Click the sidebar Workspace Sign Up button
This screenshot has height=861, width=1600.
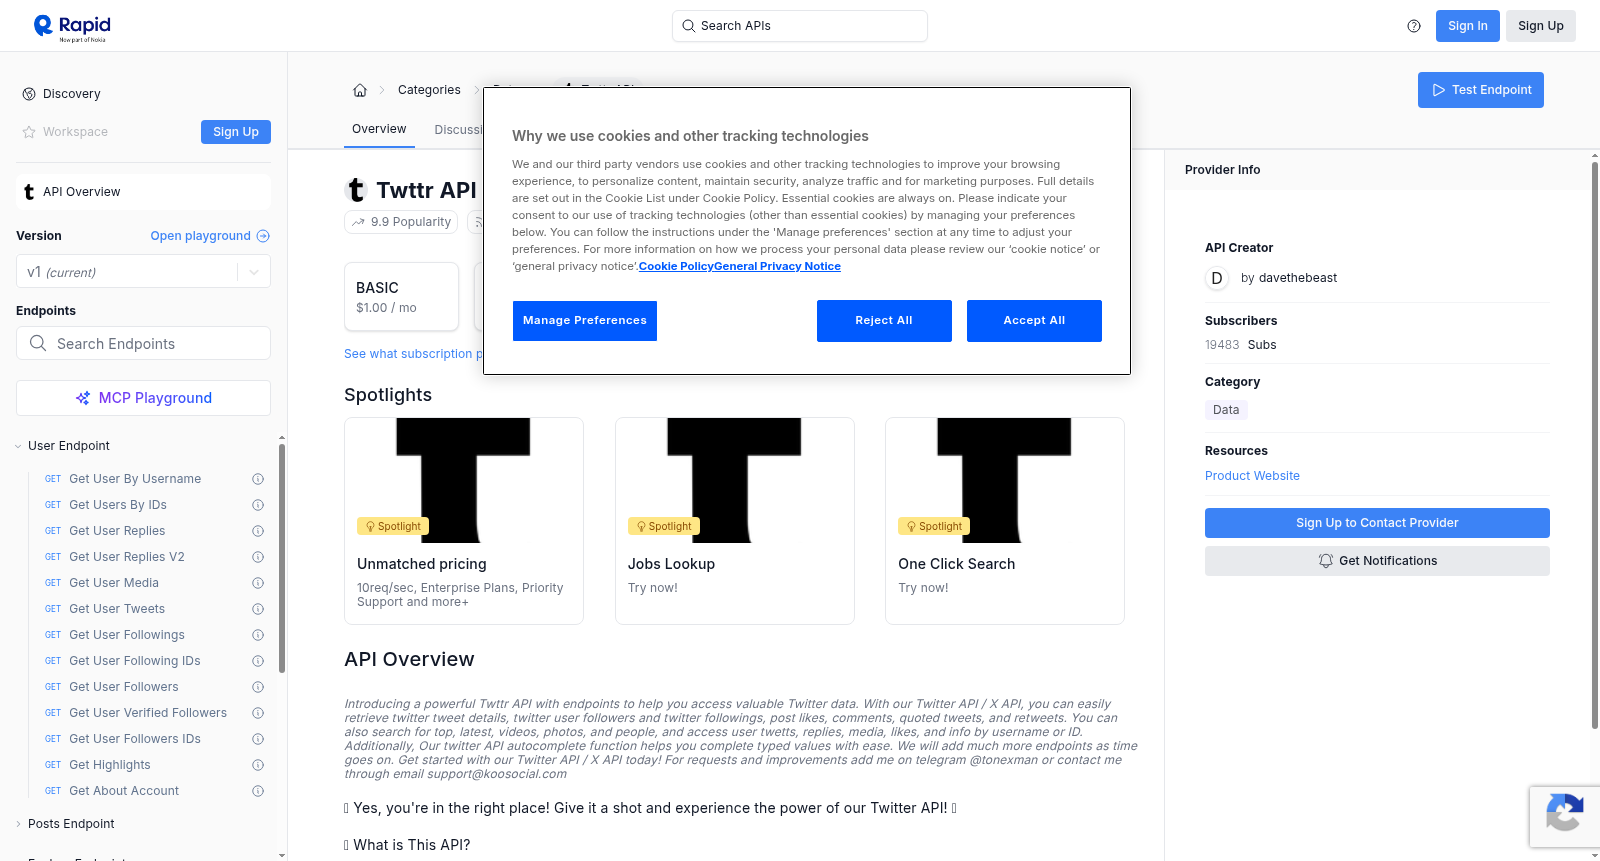tap(236, 132)
